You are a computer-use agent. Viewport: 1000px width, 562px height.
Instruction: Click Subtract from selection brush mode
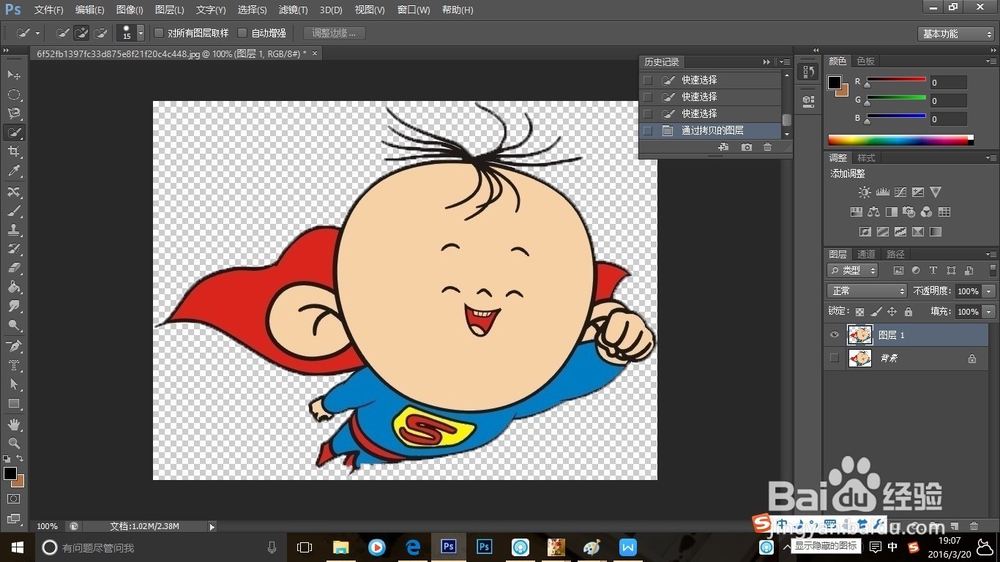pos(100,33)
